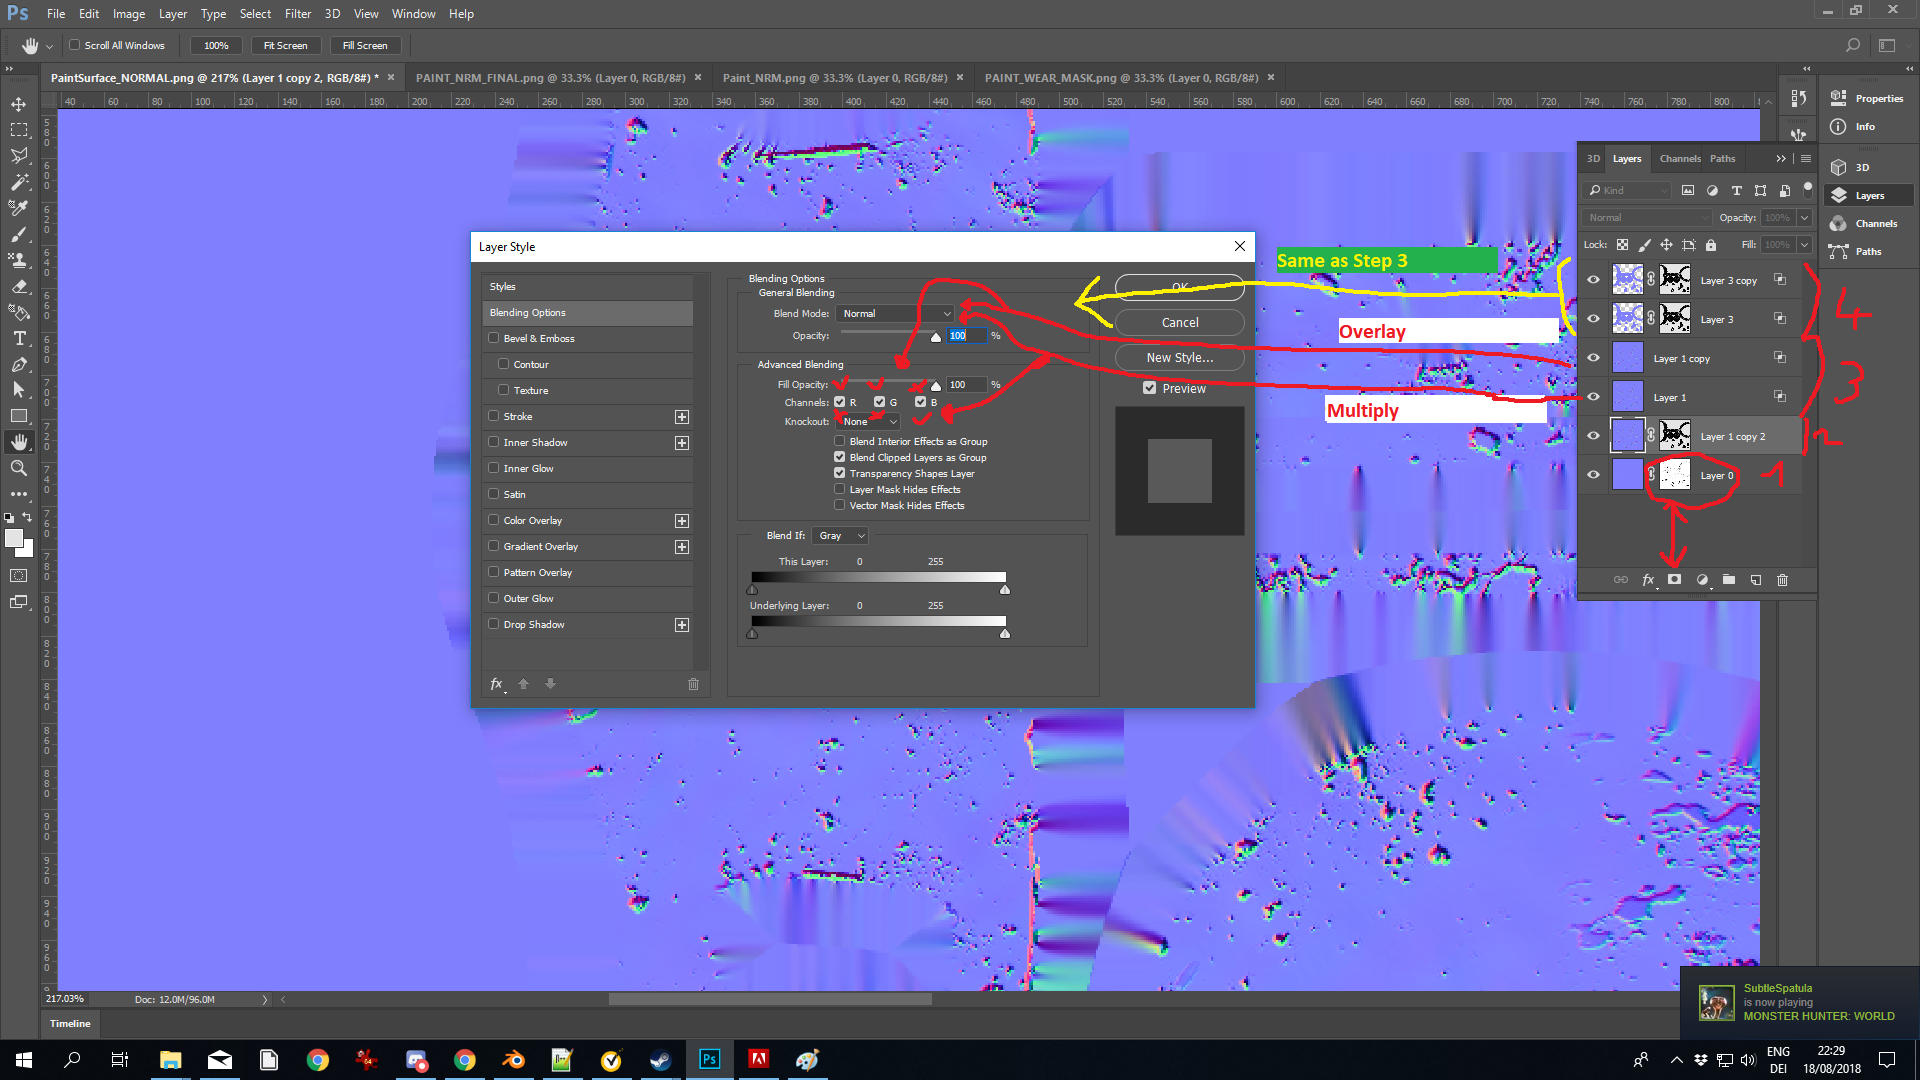Enable the Drop Shadow effect checkbox
The height and width of the screenshot is (1080, 1920).
pos(494,624)
